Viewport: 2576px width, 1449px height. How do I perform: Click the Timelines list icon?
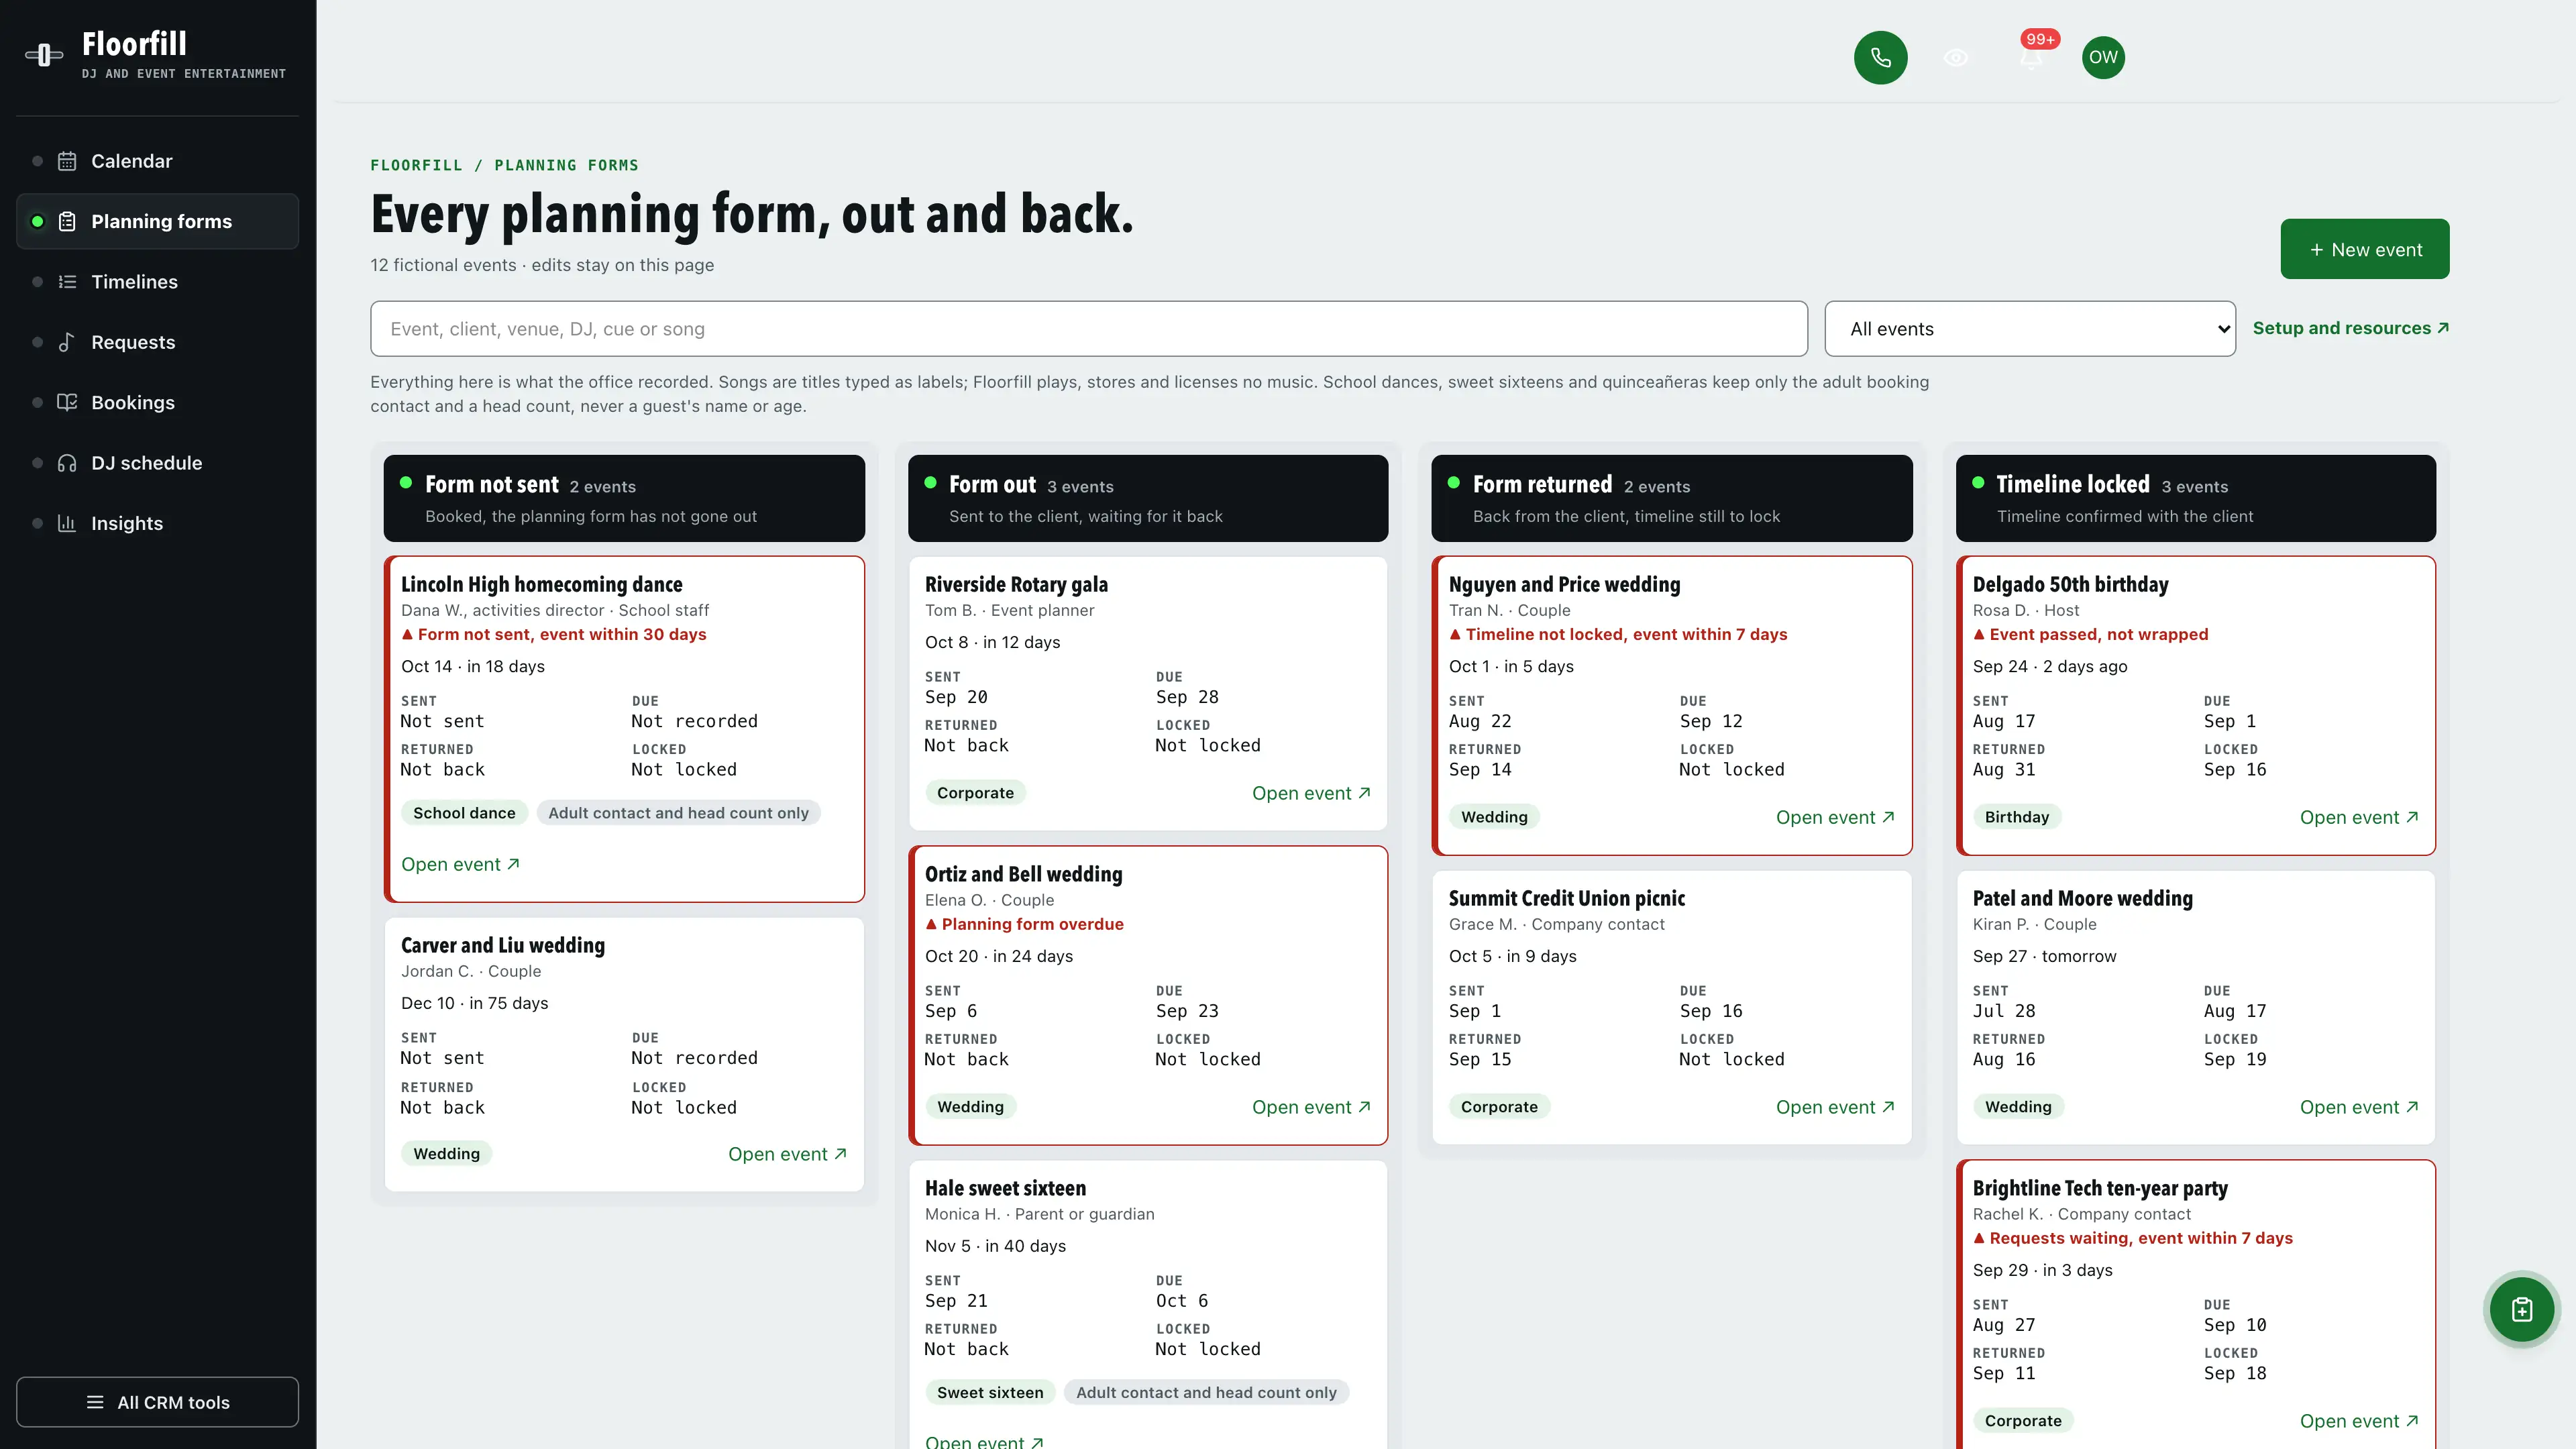(x=67, y=282)
